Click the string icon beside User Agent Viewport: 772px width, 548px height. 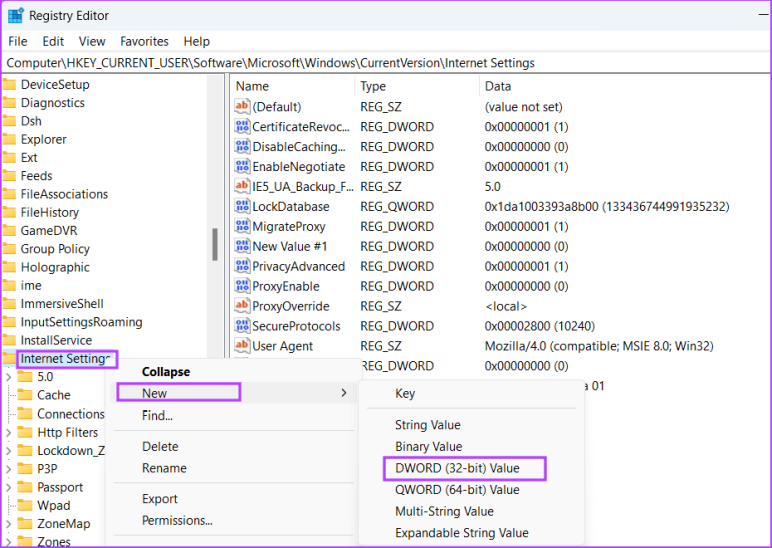[x=242, y=346]
